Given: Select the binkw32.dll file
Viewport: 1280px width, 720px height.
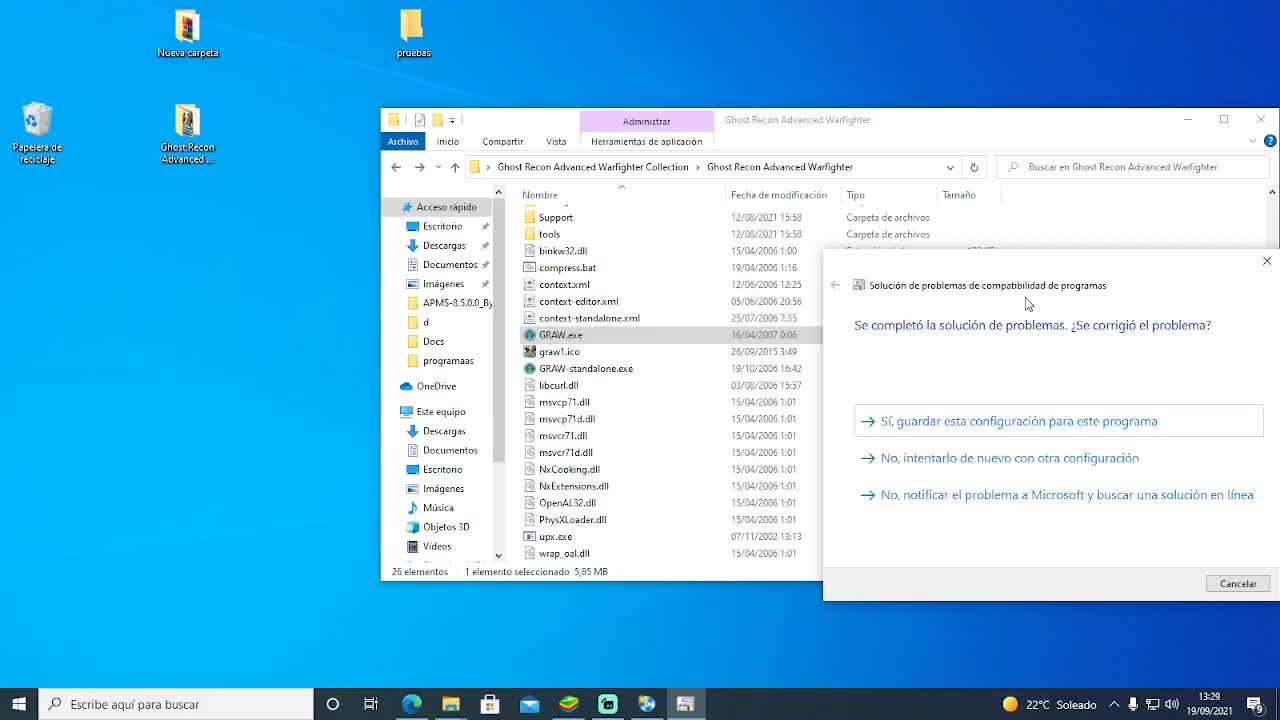Looking at the screenshot, I should [x=563, y=251].
